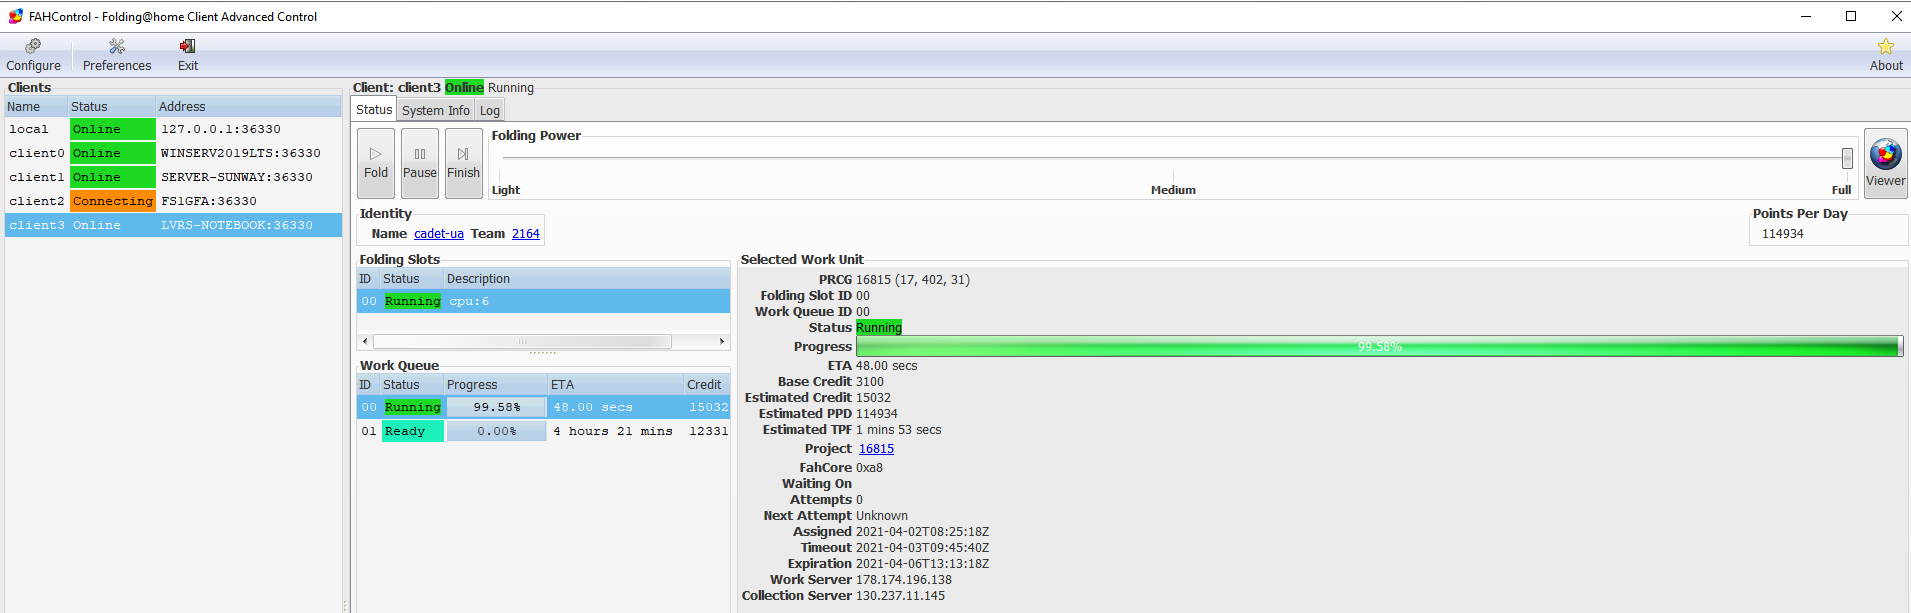Click the Timeout 2021-04-03T09:45:40Z value
The height and width of the screenshot is (613, 1911).
922,548
